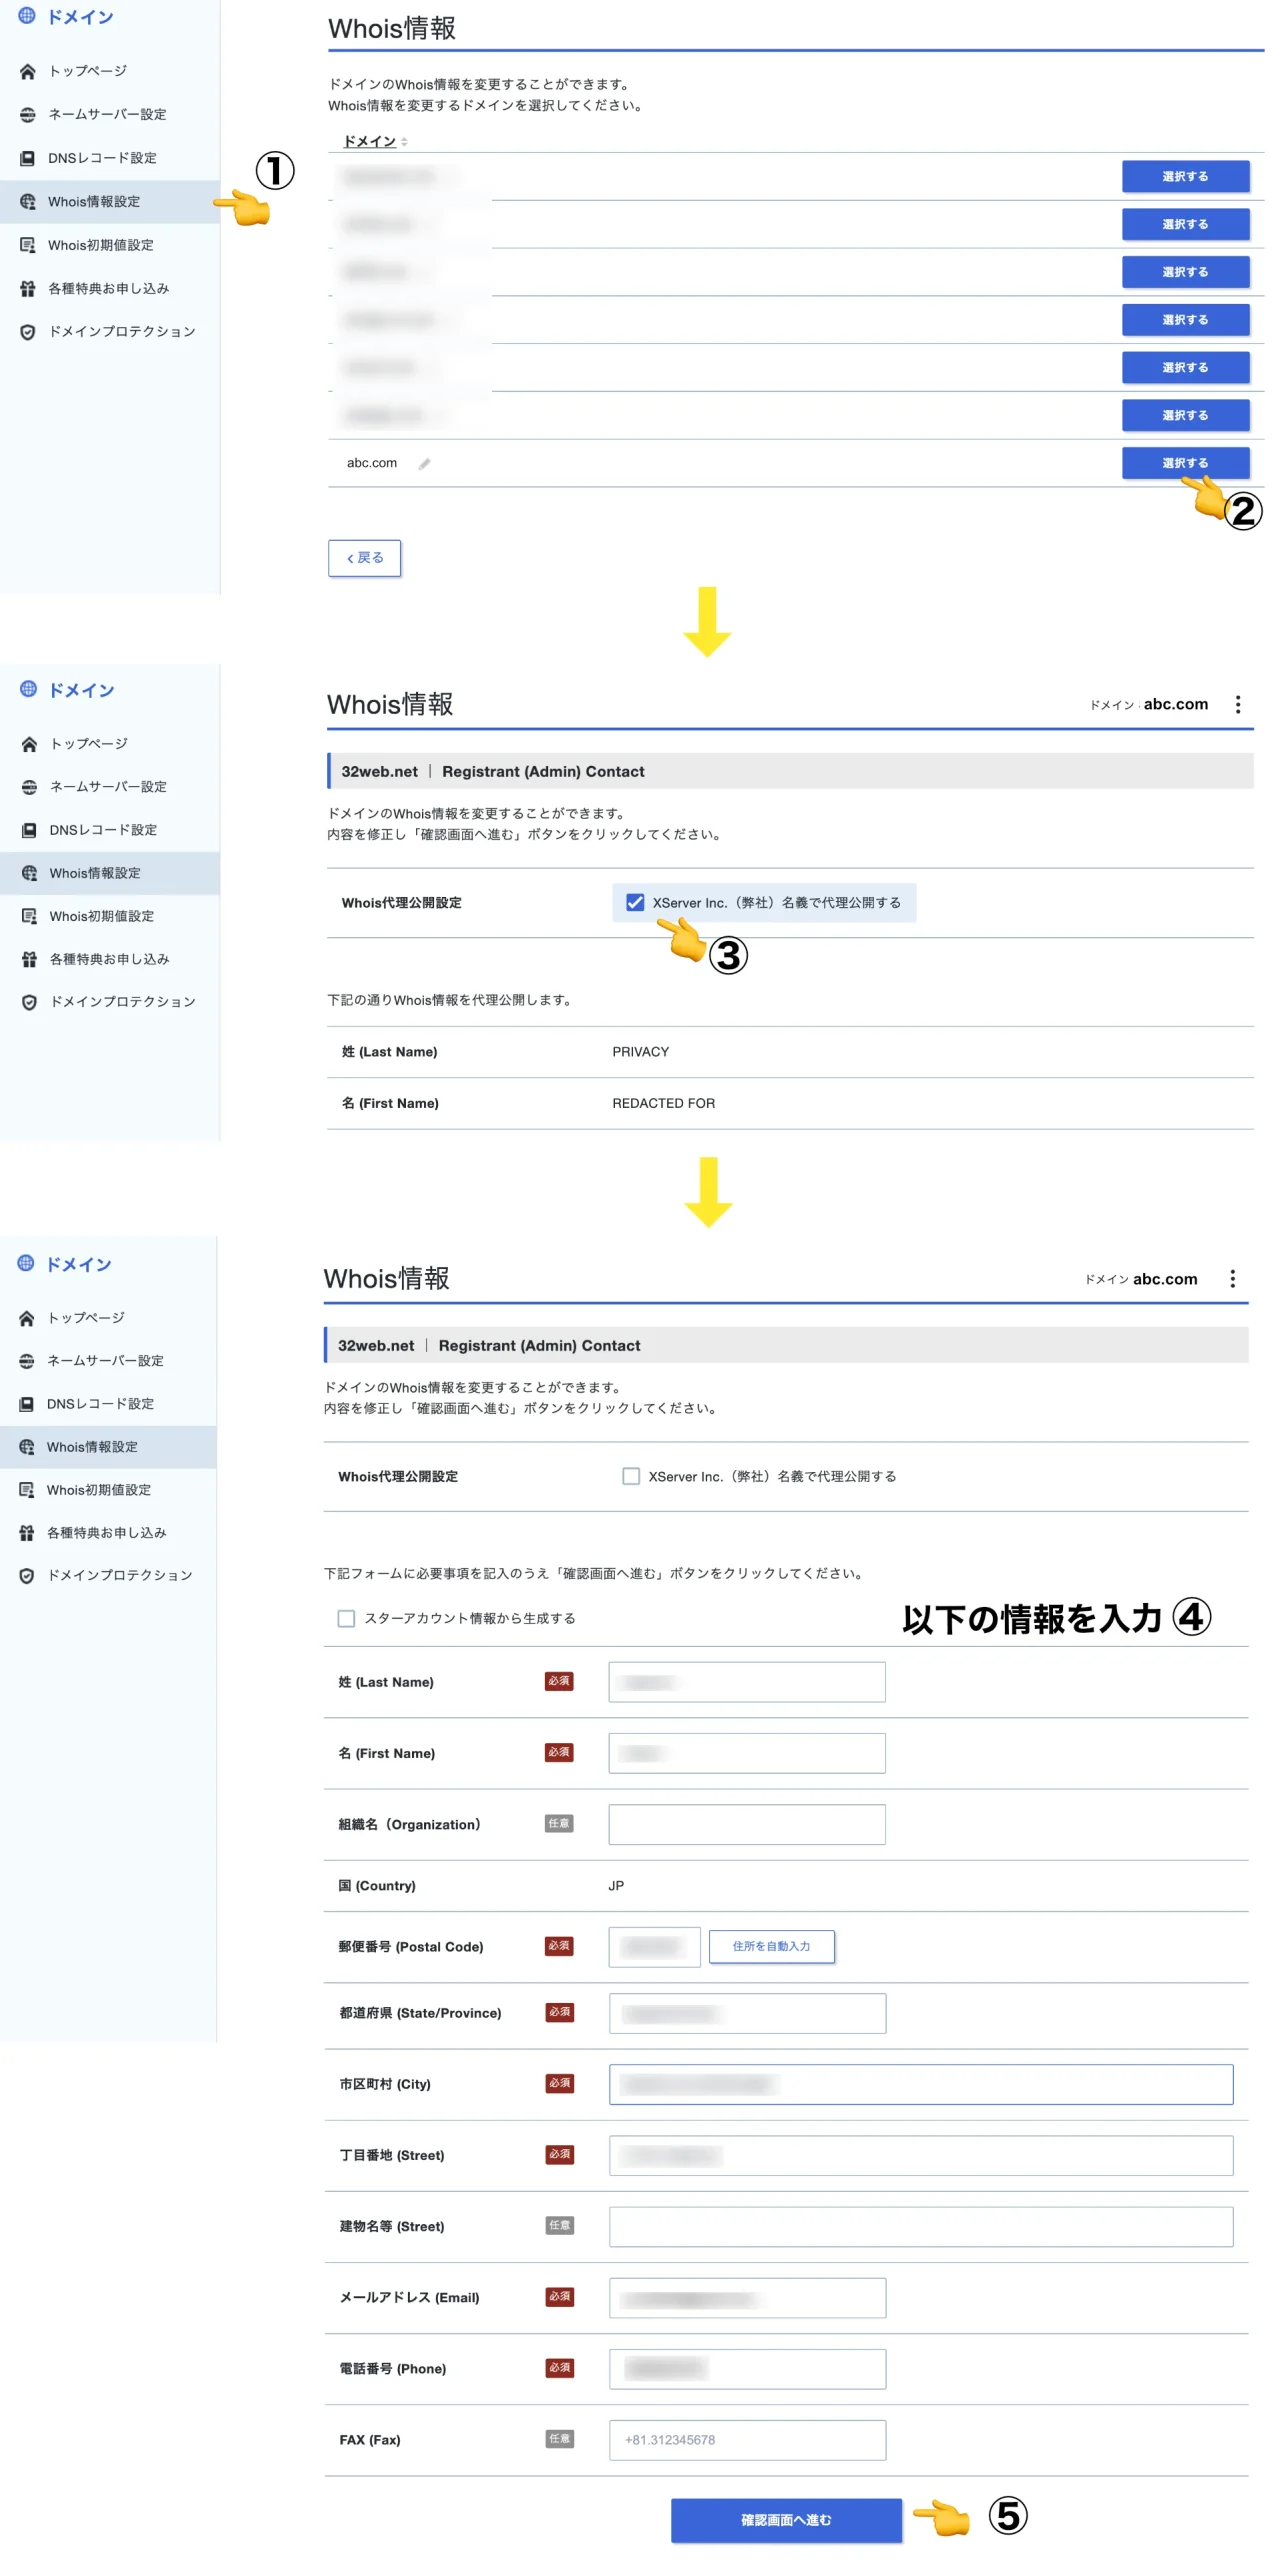Click the FAX field showing +81.312345678
This screenshot has width=1282, height=2560.
pyautogui.click(x=747, y=2439)
